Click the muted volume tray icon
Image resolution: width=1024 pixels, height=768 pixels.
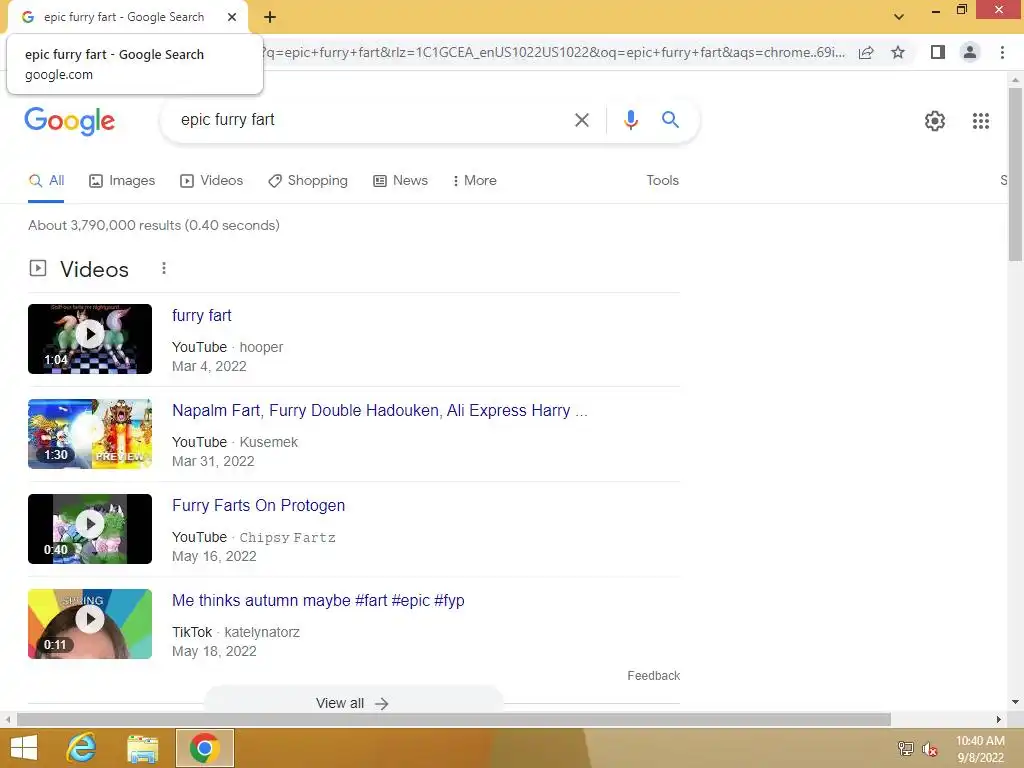[x=929, y=749]
